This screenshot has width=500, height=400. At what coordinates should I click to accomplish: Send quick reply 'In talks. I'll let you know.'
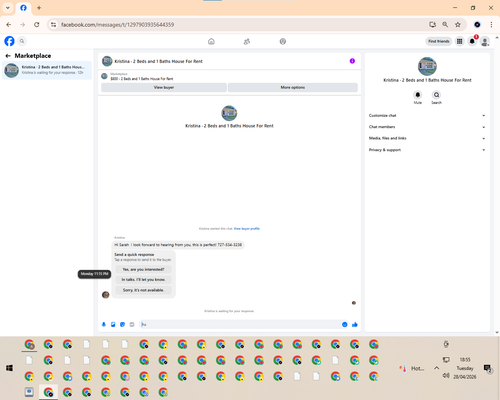point(143,280)
